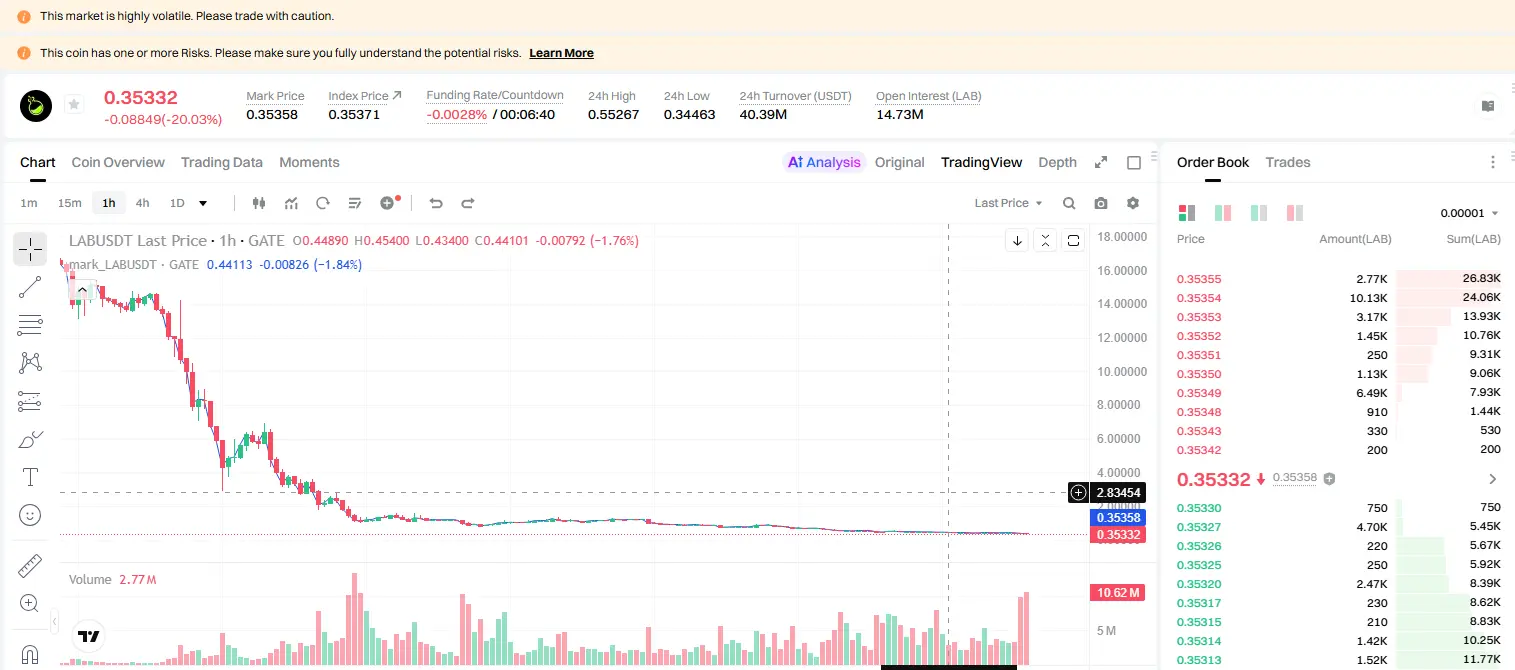Screen dimensions: 1515x670
Task: Click the scroll-down arrow chart button
Action: 1017,240
